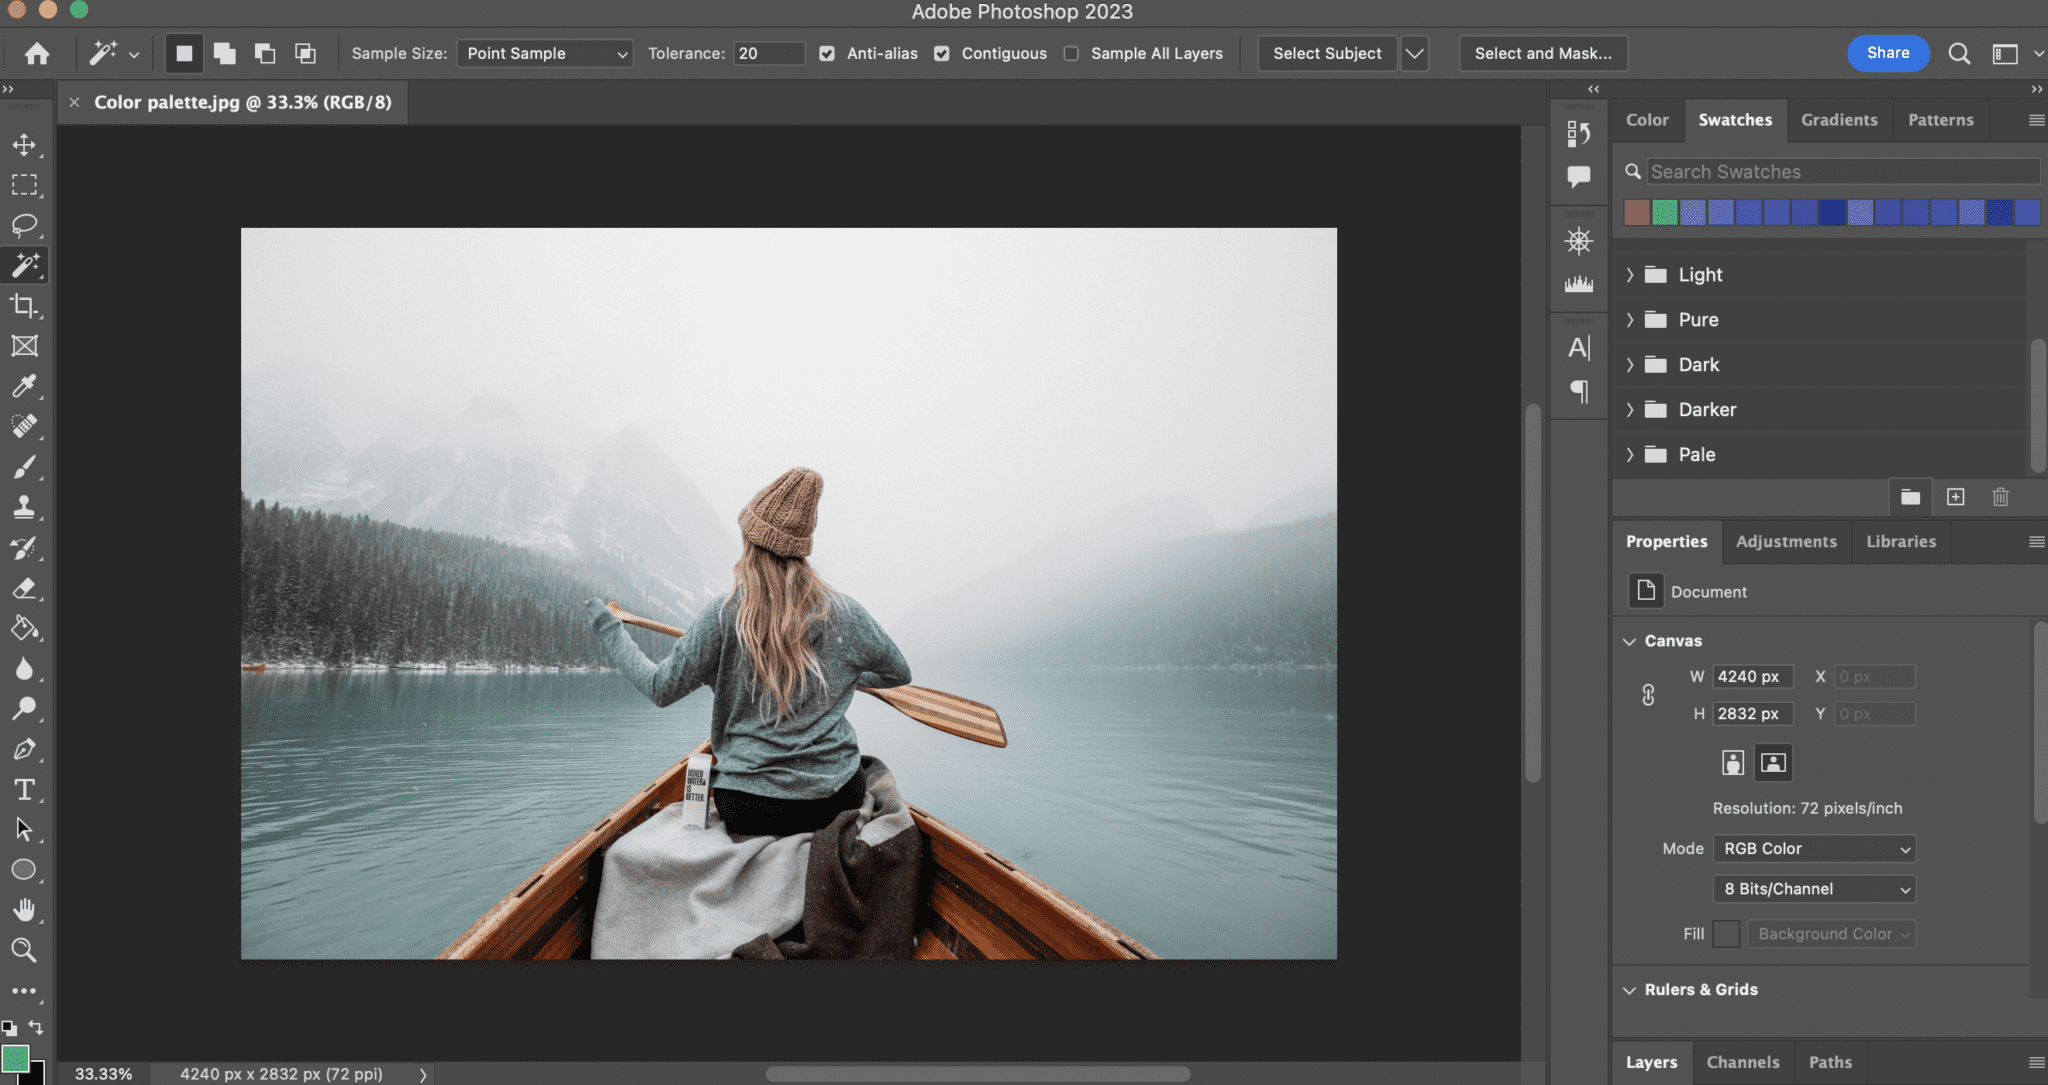
Task: Open the Sample Size dropdown
Action: [544, 53]
